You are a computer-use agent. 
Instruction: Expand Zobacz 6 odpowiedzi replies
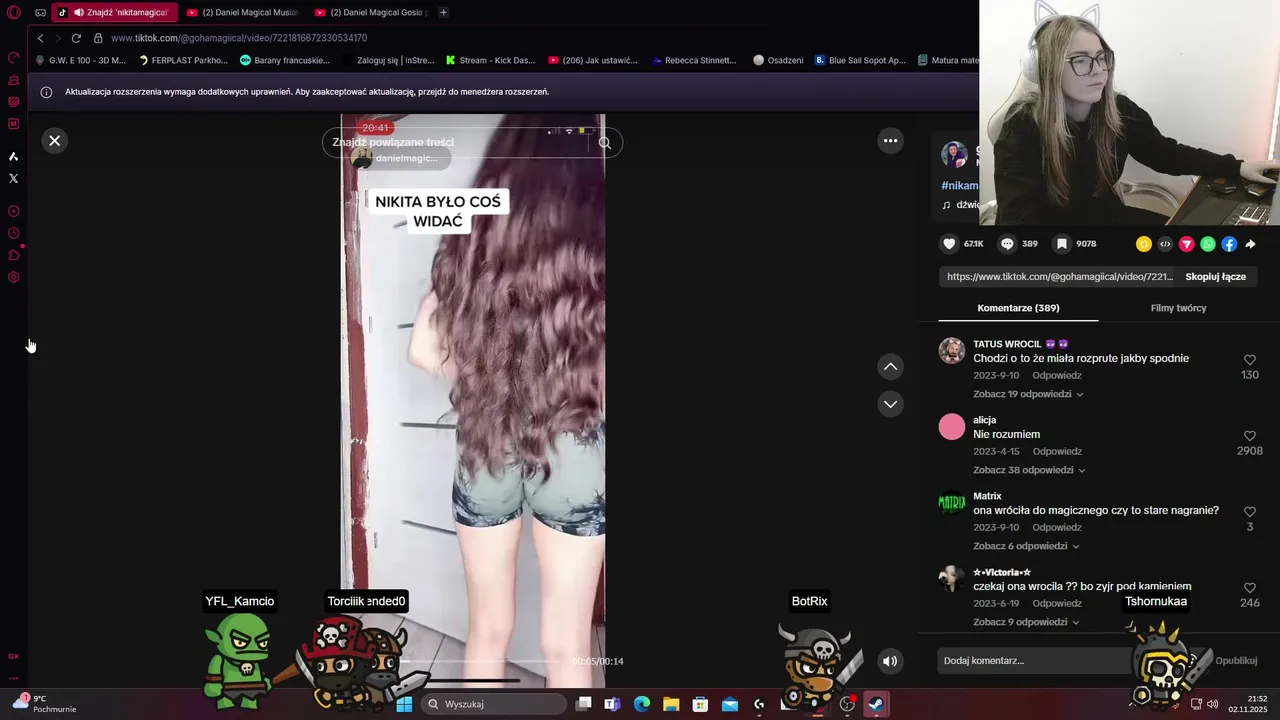(1026, 546)
